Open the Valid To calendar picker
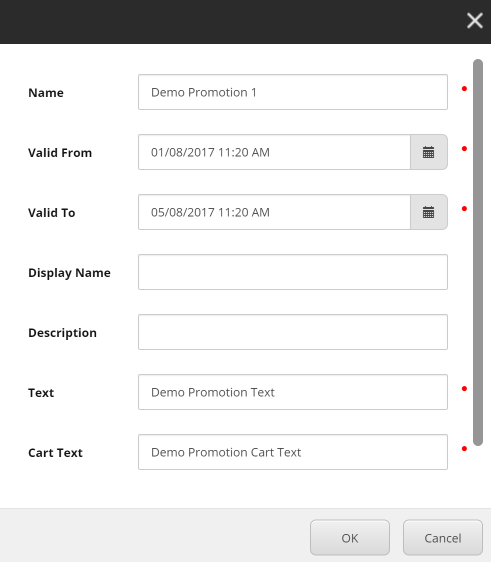The height and width of the screenshot is (562, 491). pyautogui.click(x=429, y=212)
